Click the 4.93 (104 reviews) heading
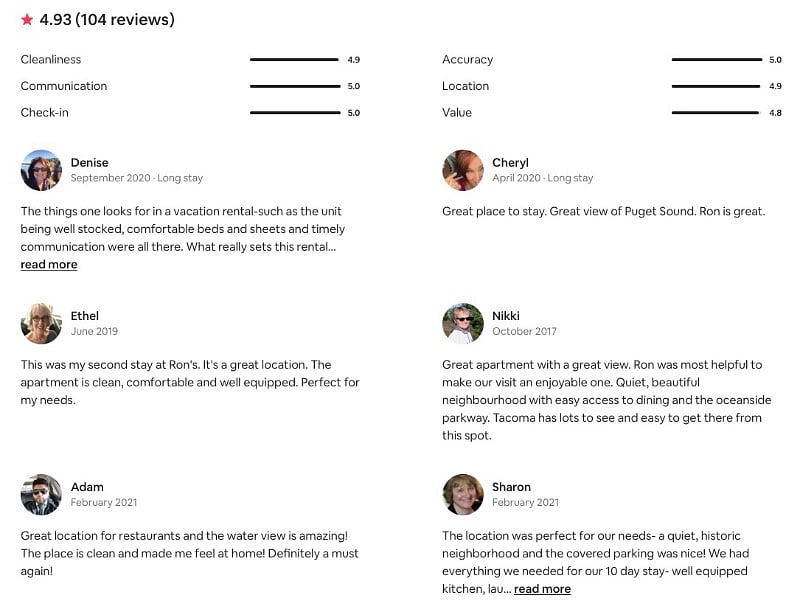 point(107,19)
